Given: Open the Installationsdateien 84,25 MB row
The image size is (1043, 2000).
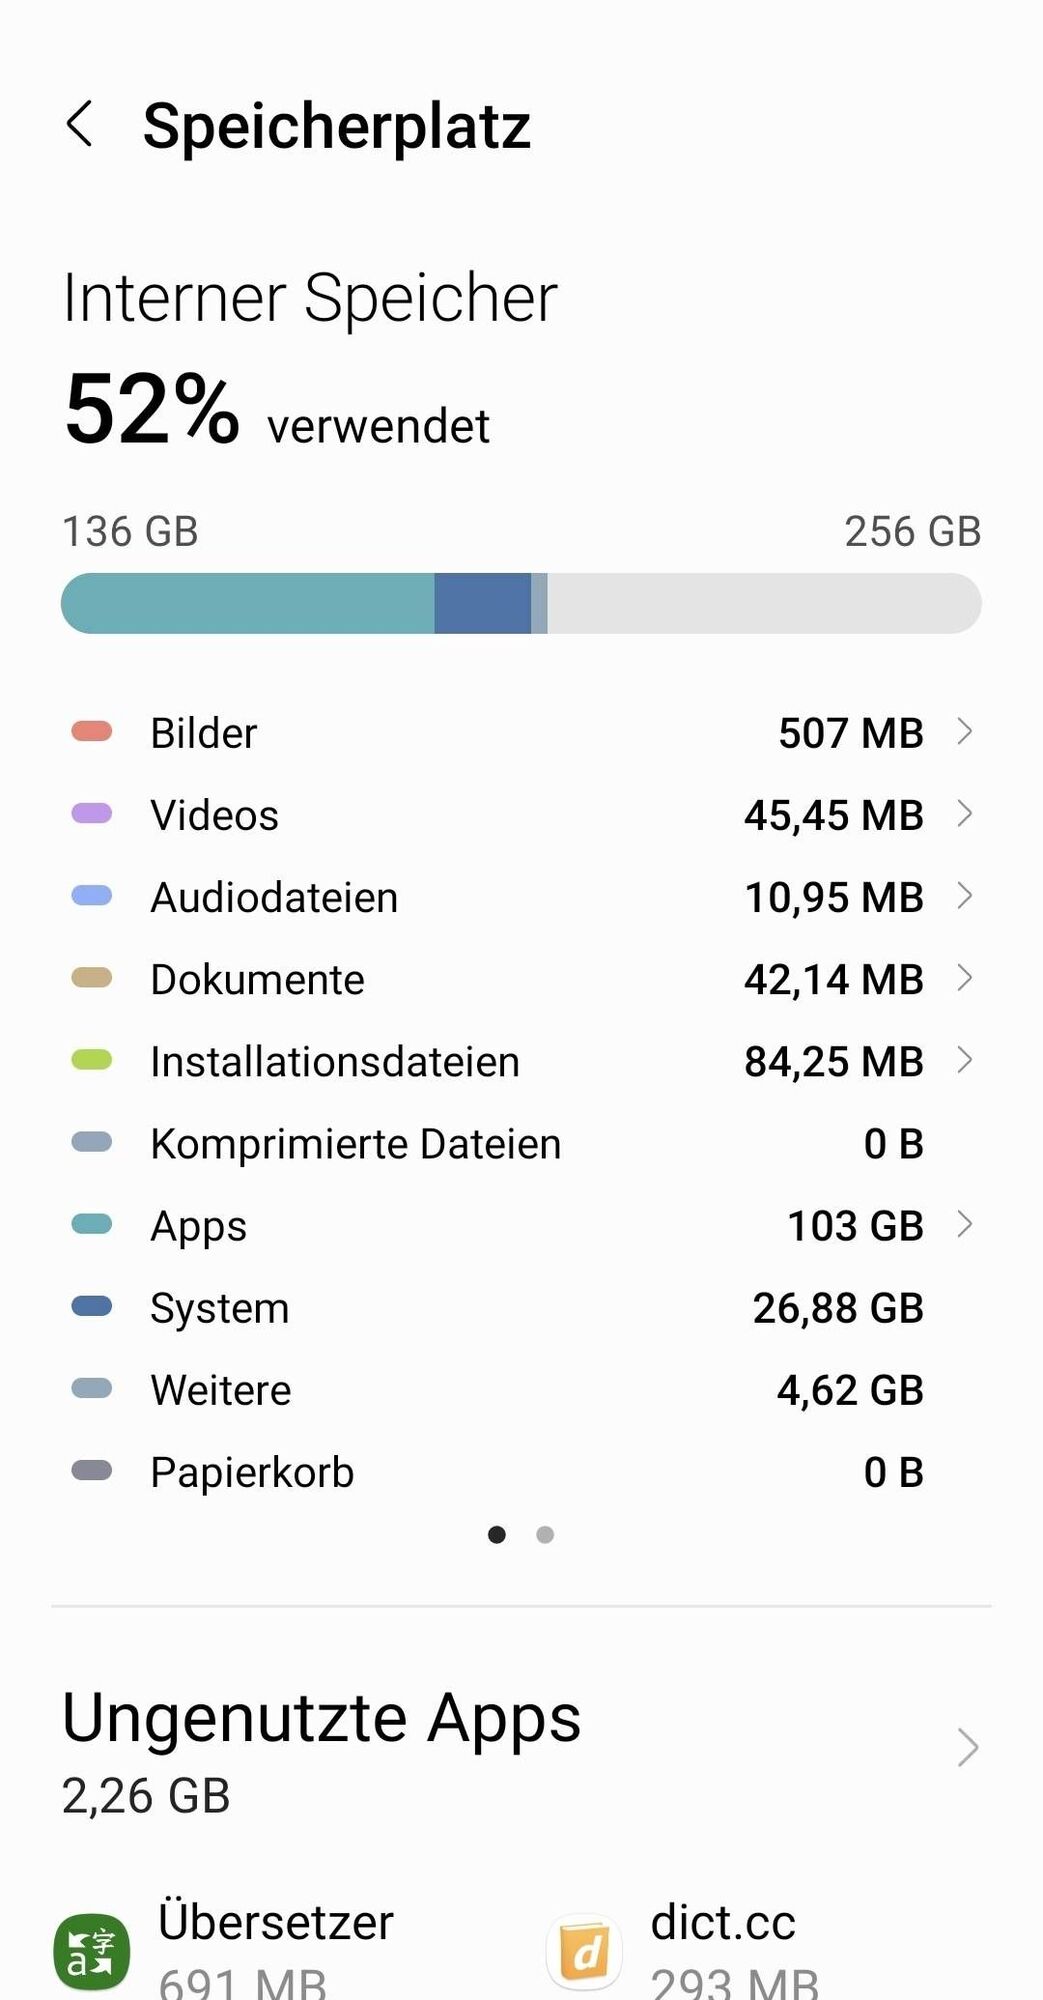Looking at the screenshot, I should pos(521,1061).
